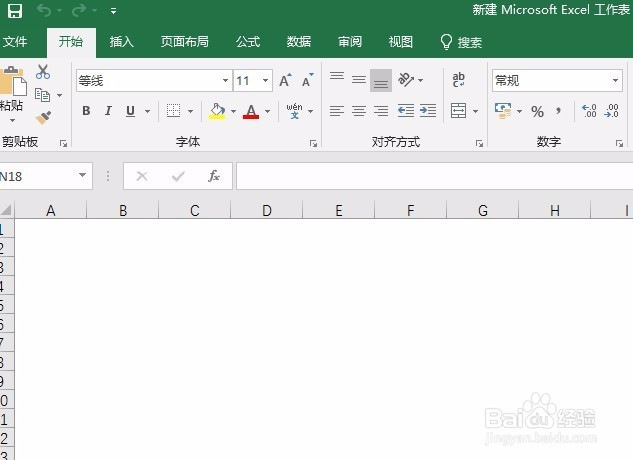Toggle Underline formatting

pyautogui.click(x=130, y=111)
